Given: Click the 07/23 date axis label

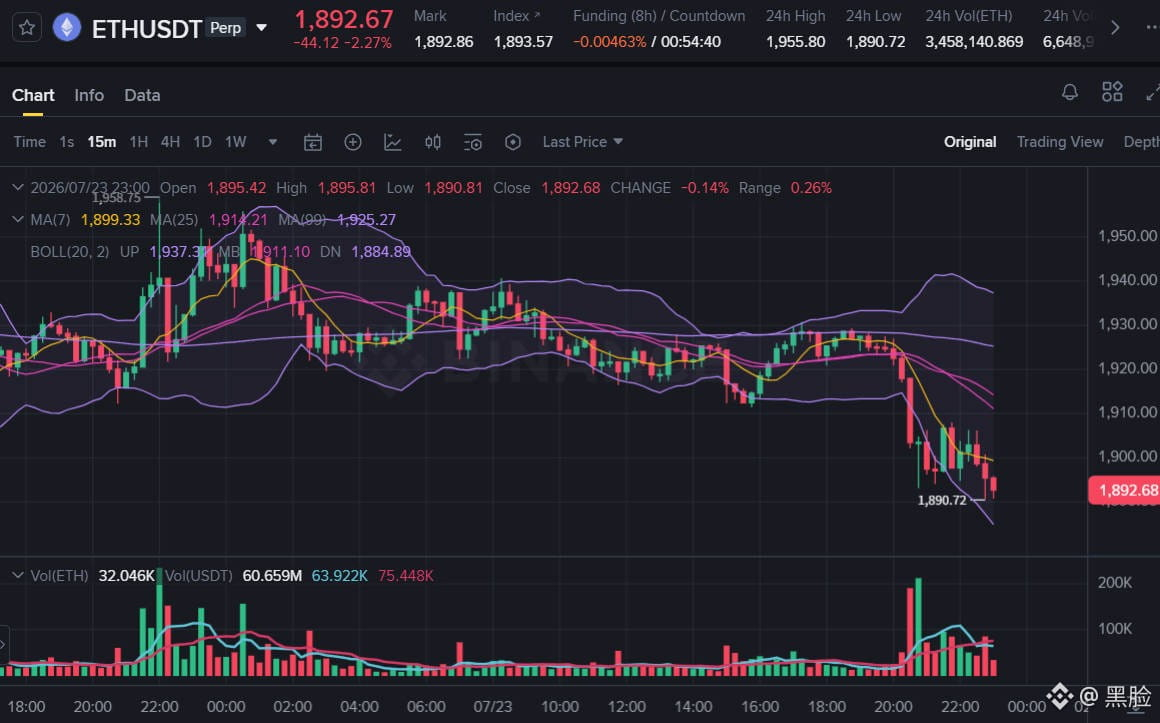Looking at the screenshot, I should click(493, 707).
